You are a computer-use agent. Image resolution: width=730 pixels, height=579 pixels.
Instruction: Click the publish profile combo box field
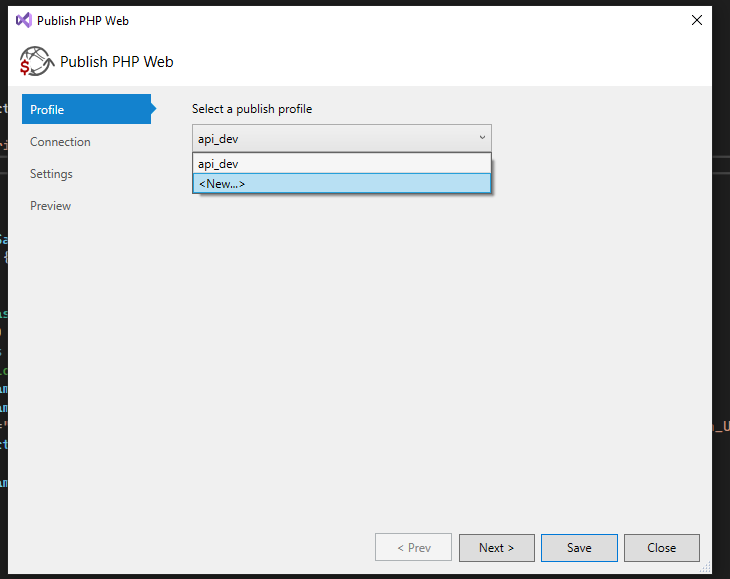(x=330, y=138)
